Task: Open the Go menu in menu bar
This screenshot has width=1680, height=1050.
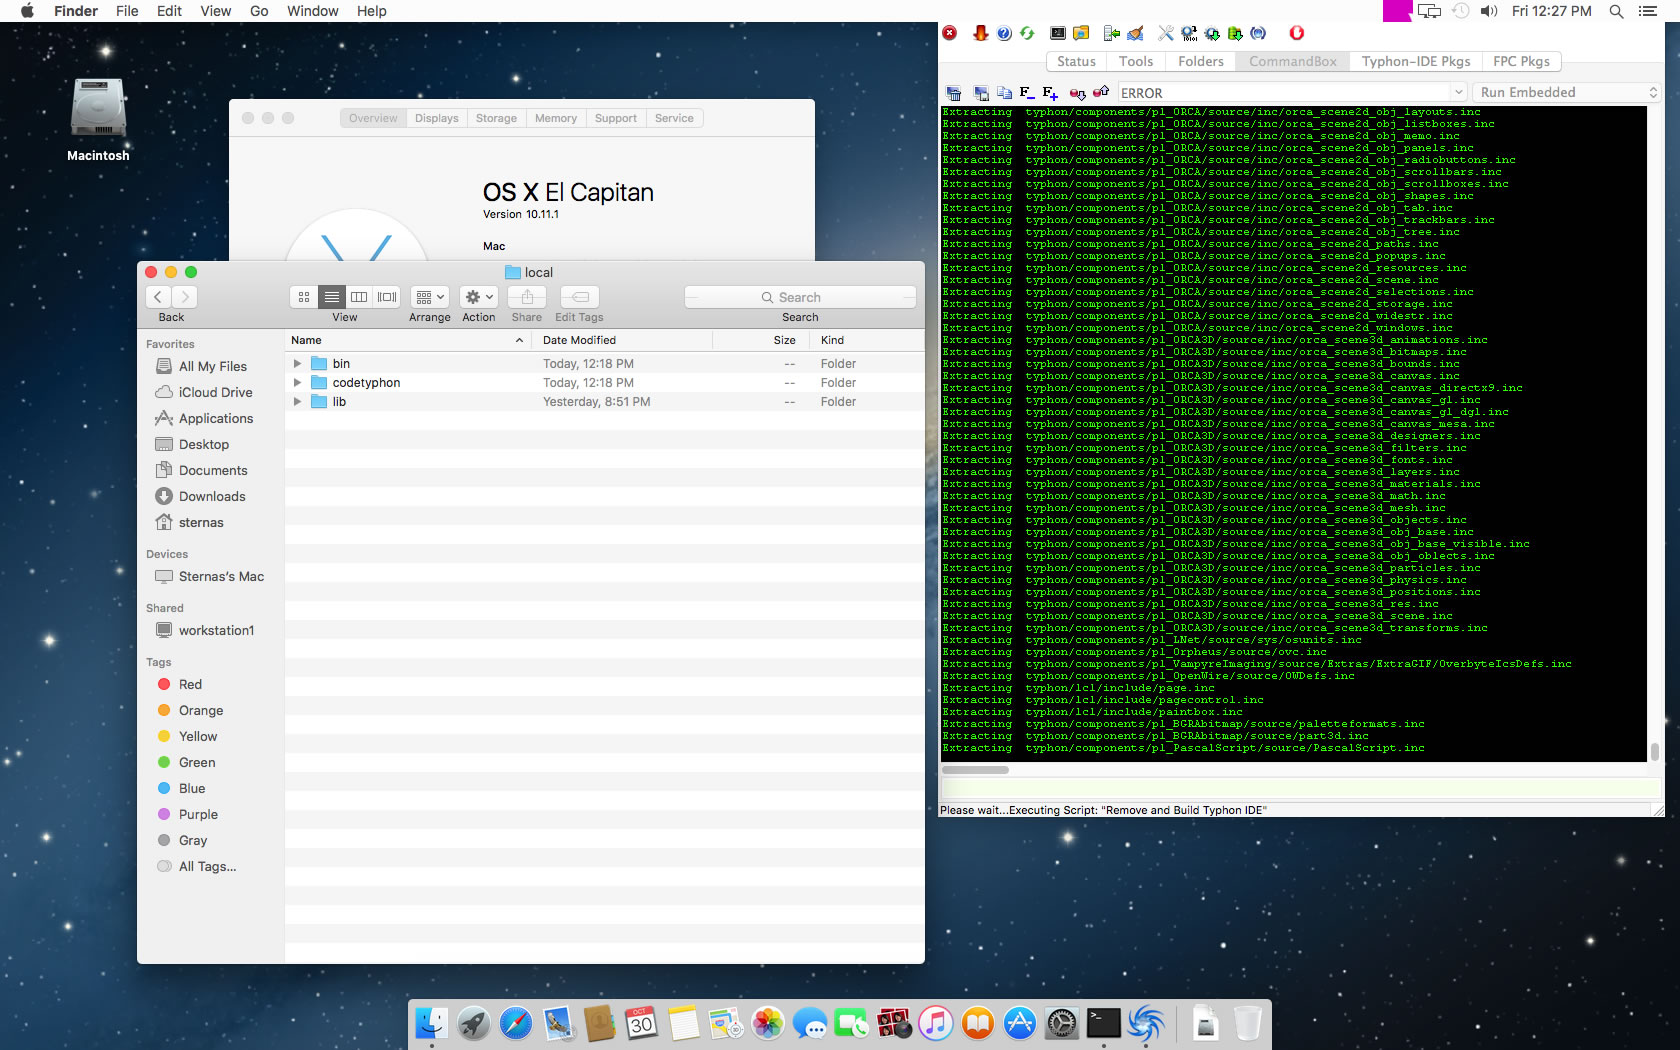Action: [259, 11]
